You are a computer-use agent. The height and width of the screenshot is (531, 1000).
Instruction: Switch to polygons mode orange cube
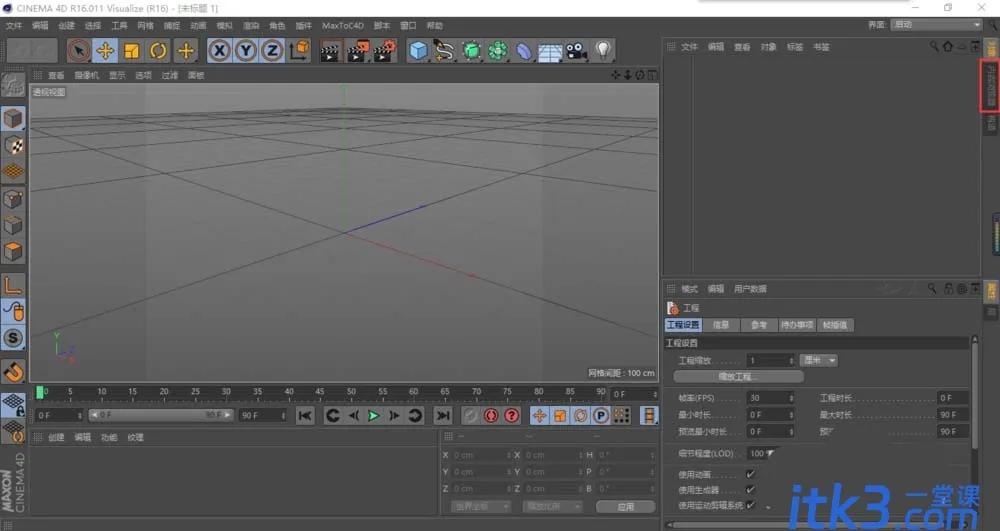coord(13,252)
